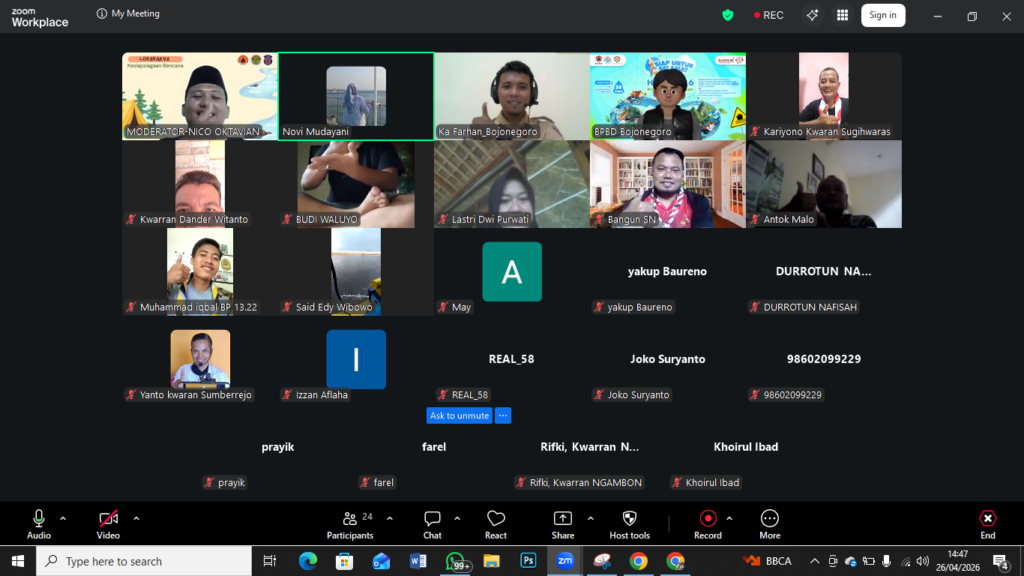Open the Zoom apps grid icon
Image resolution: width=1024 pixels, height=576 pixels.
click(x=842, y=15)
